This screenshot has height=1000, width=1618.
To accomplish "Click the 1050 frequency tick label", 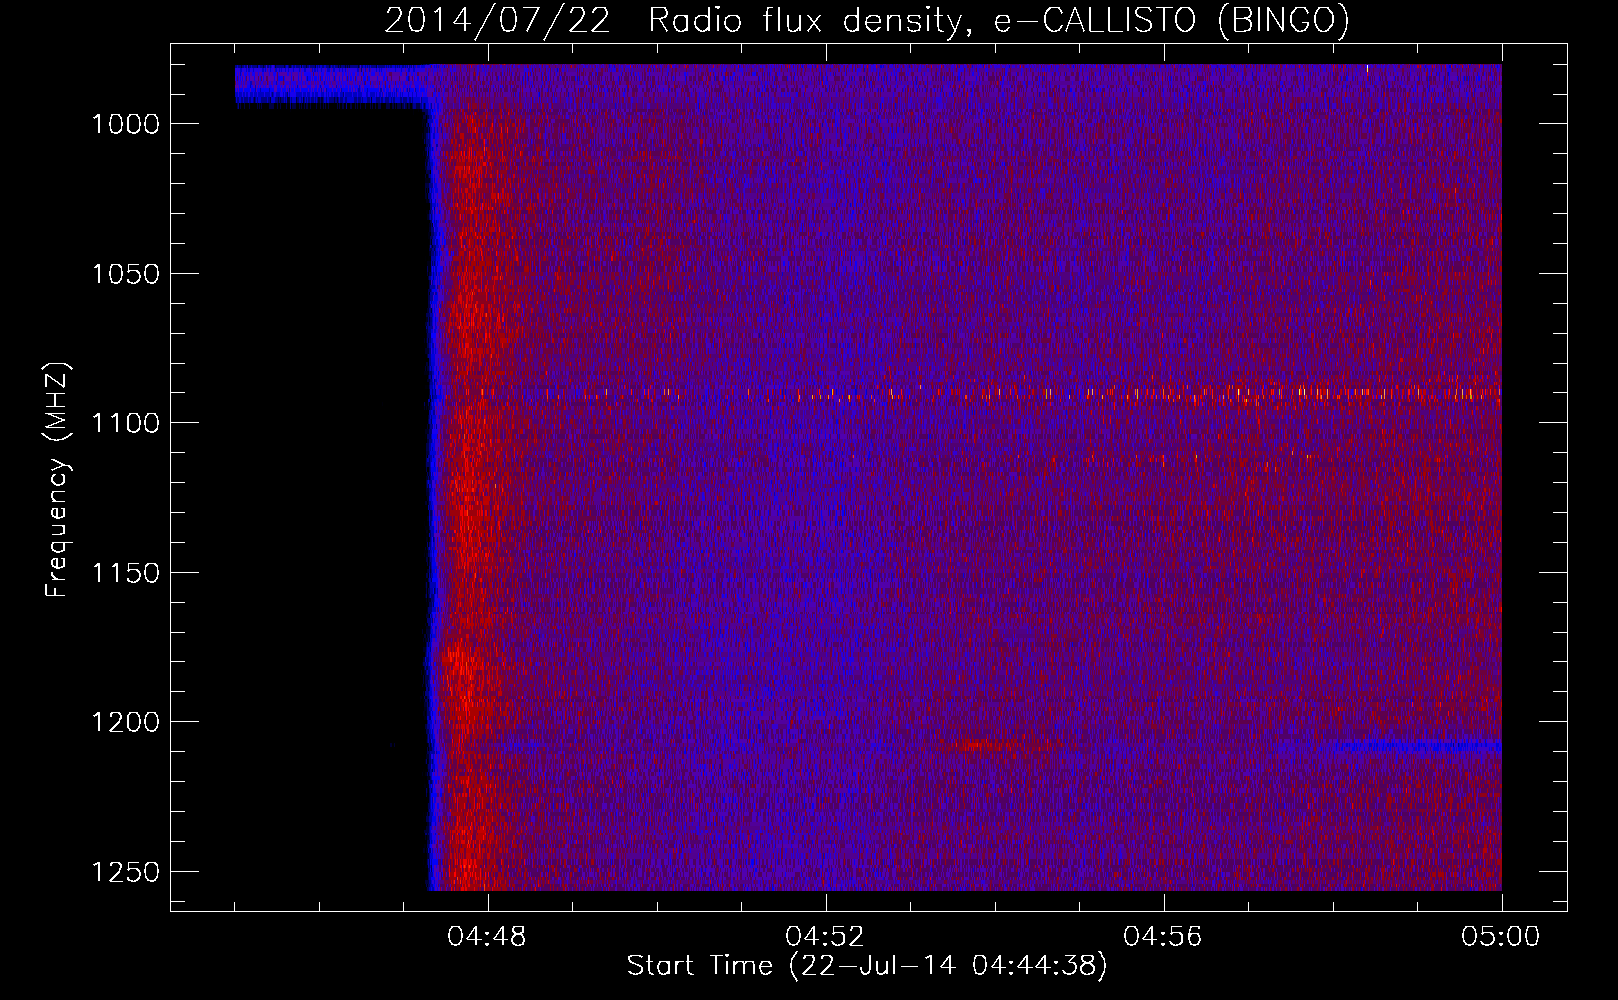I will pos(125,274).
